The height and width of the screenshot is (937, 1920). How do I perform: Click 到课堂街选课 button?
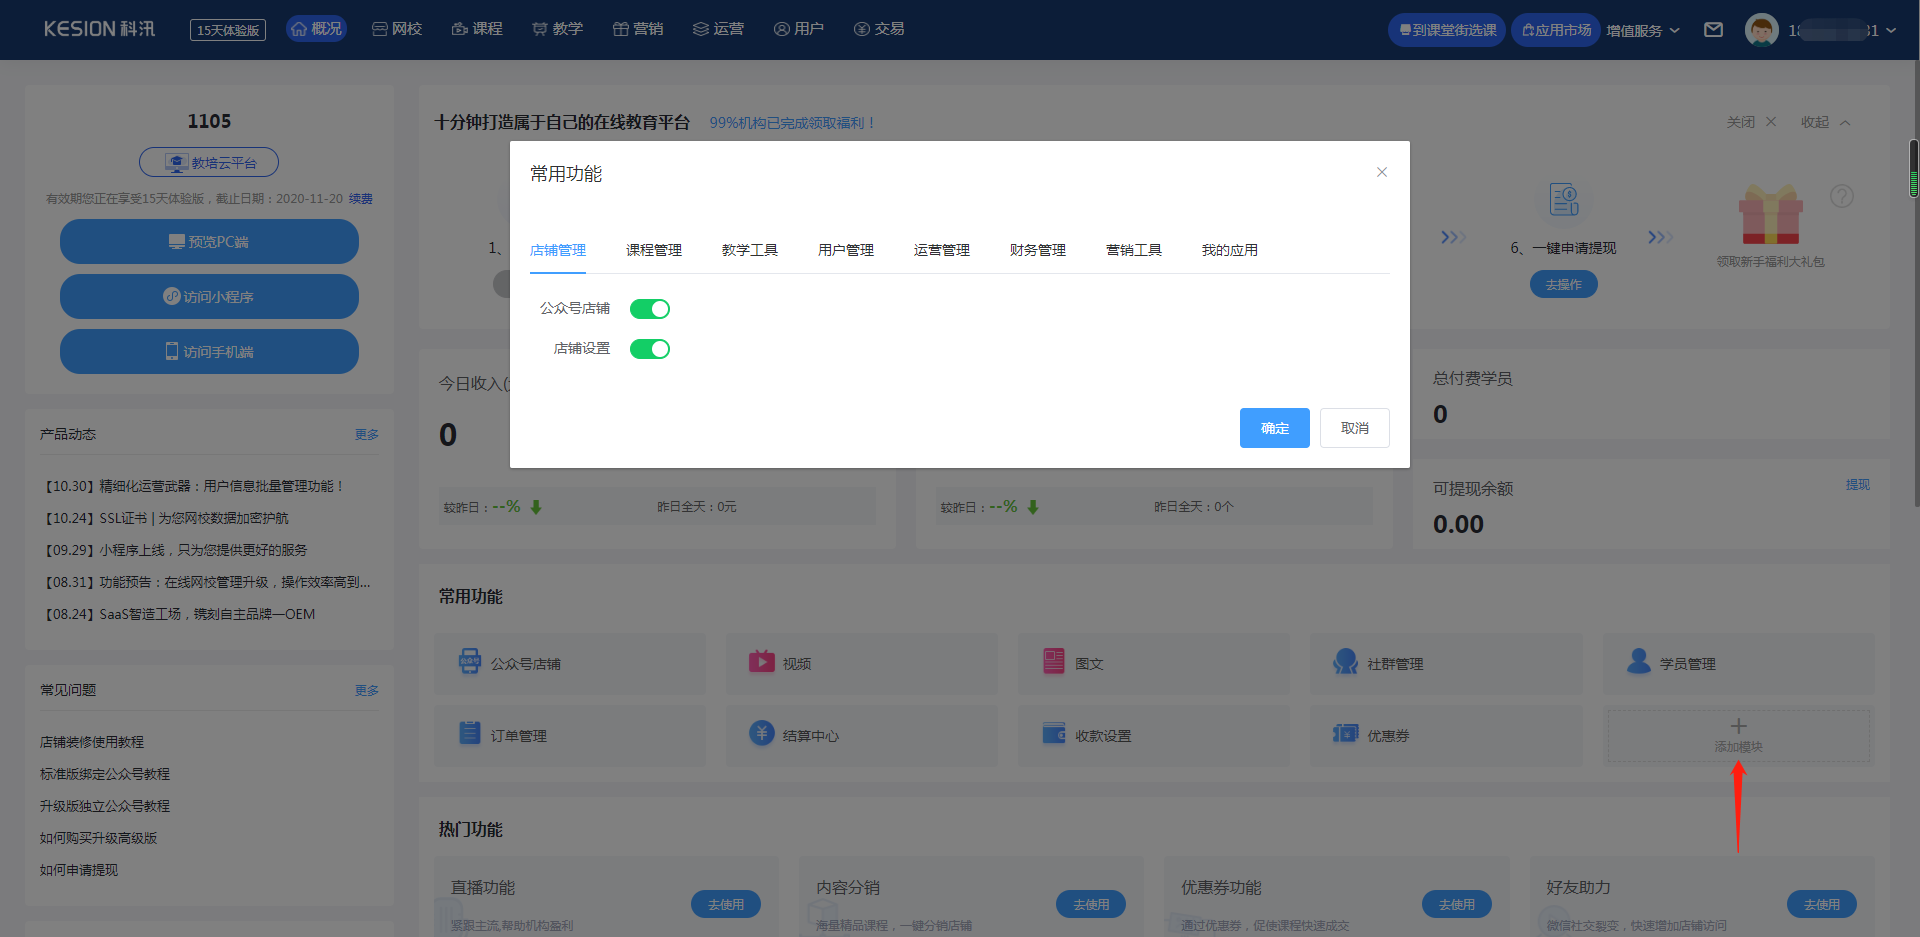1447,30
